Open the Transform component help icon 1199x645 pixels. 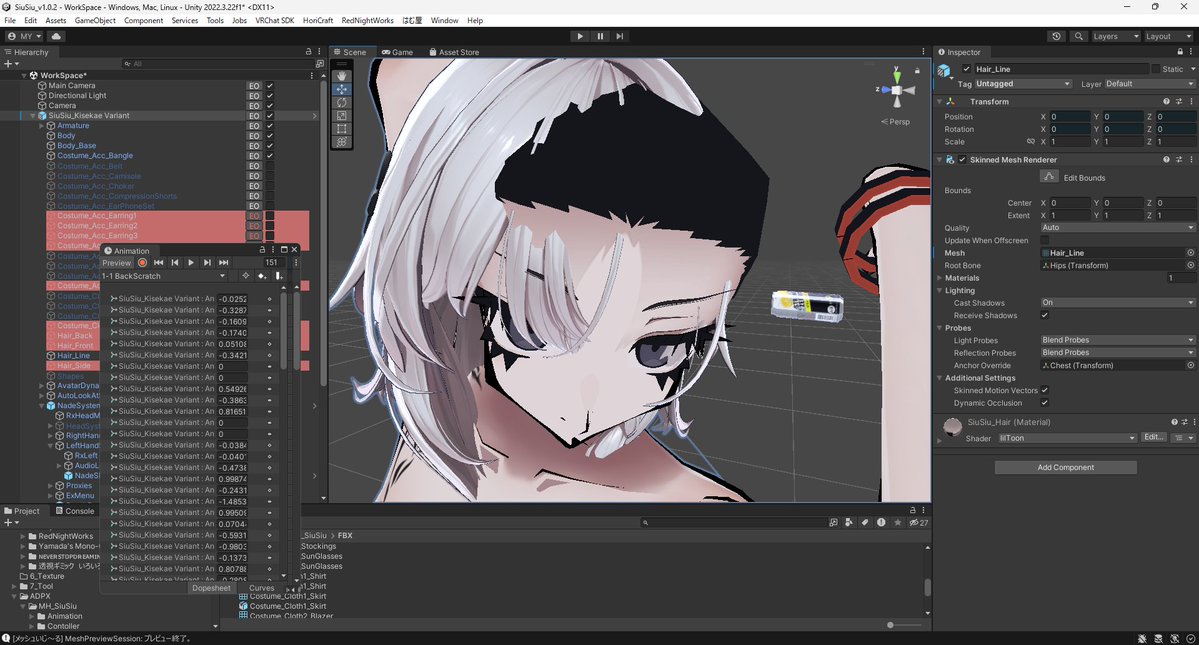[x=1166, y=101]
